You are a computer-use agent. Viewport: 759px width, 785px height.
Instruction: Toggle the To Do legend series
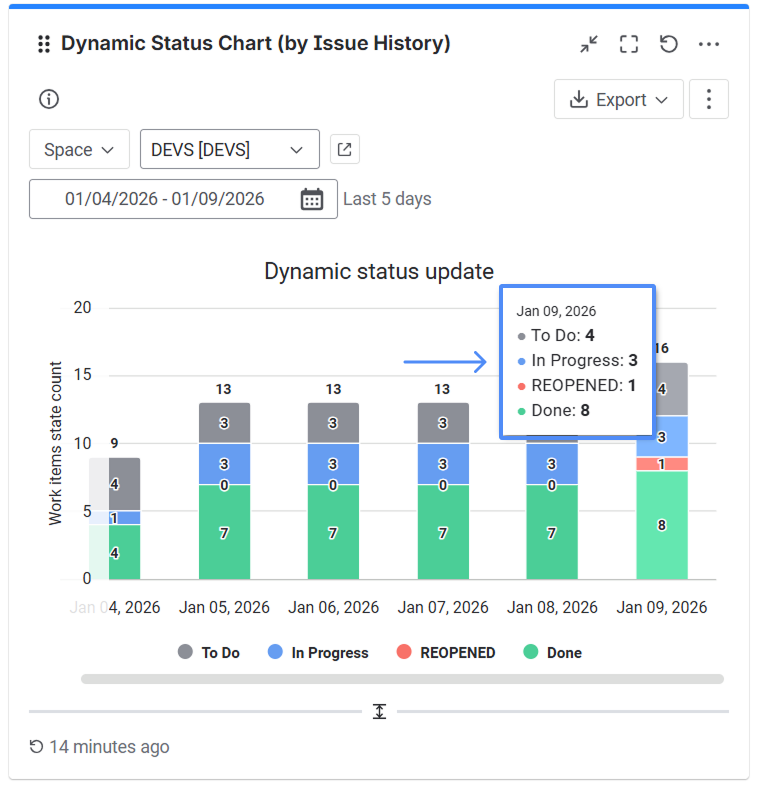point(209,652)
